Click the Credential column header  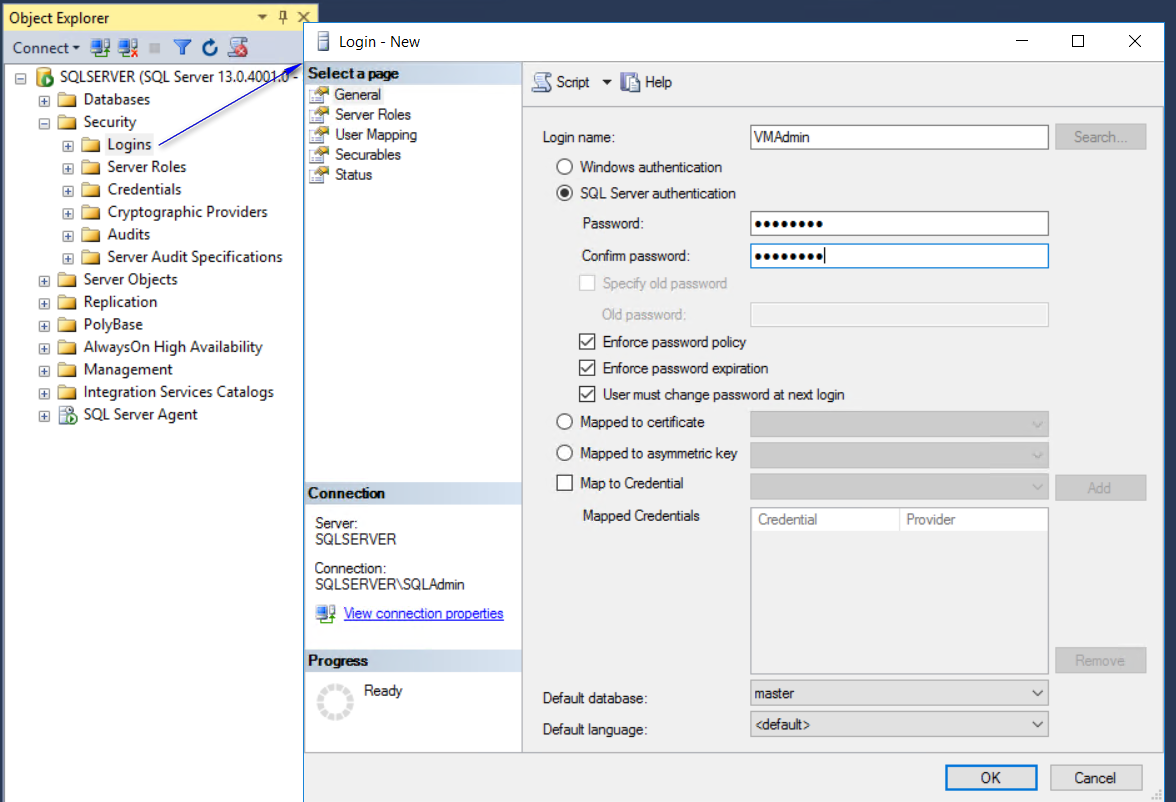(825, 520)
